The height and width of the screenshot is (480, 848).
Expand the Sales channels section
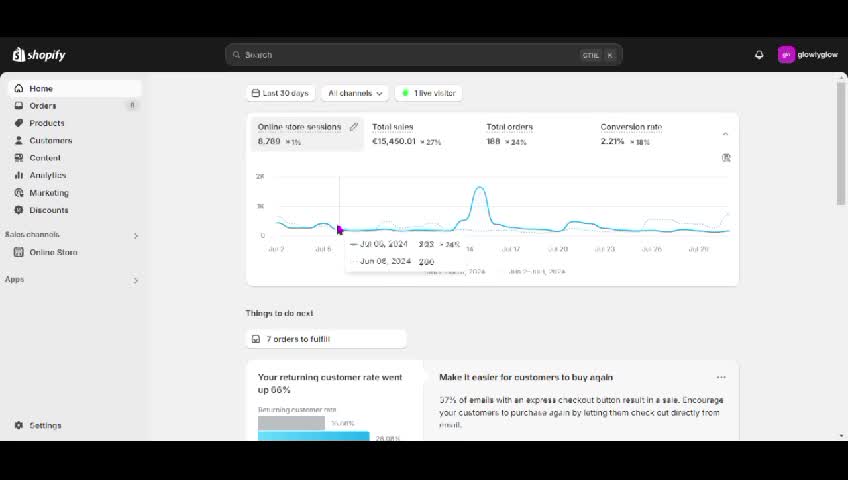pos(136,235)
